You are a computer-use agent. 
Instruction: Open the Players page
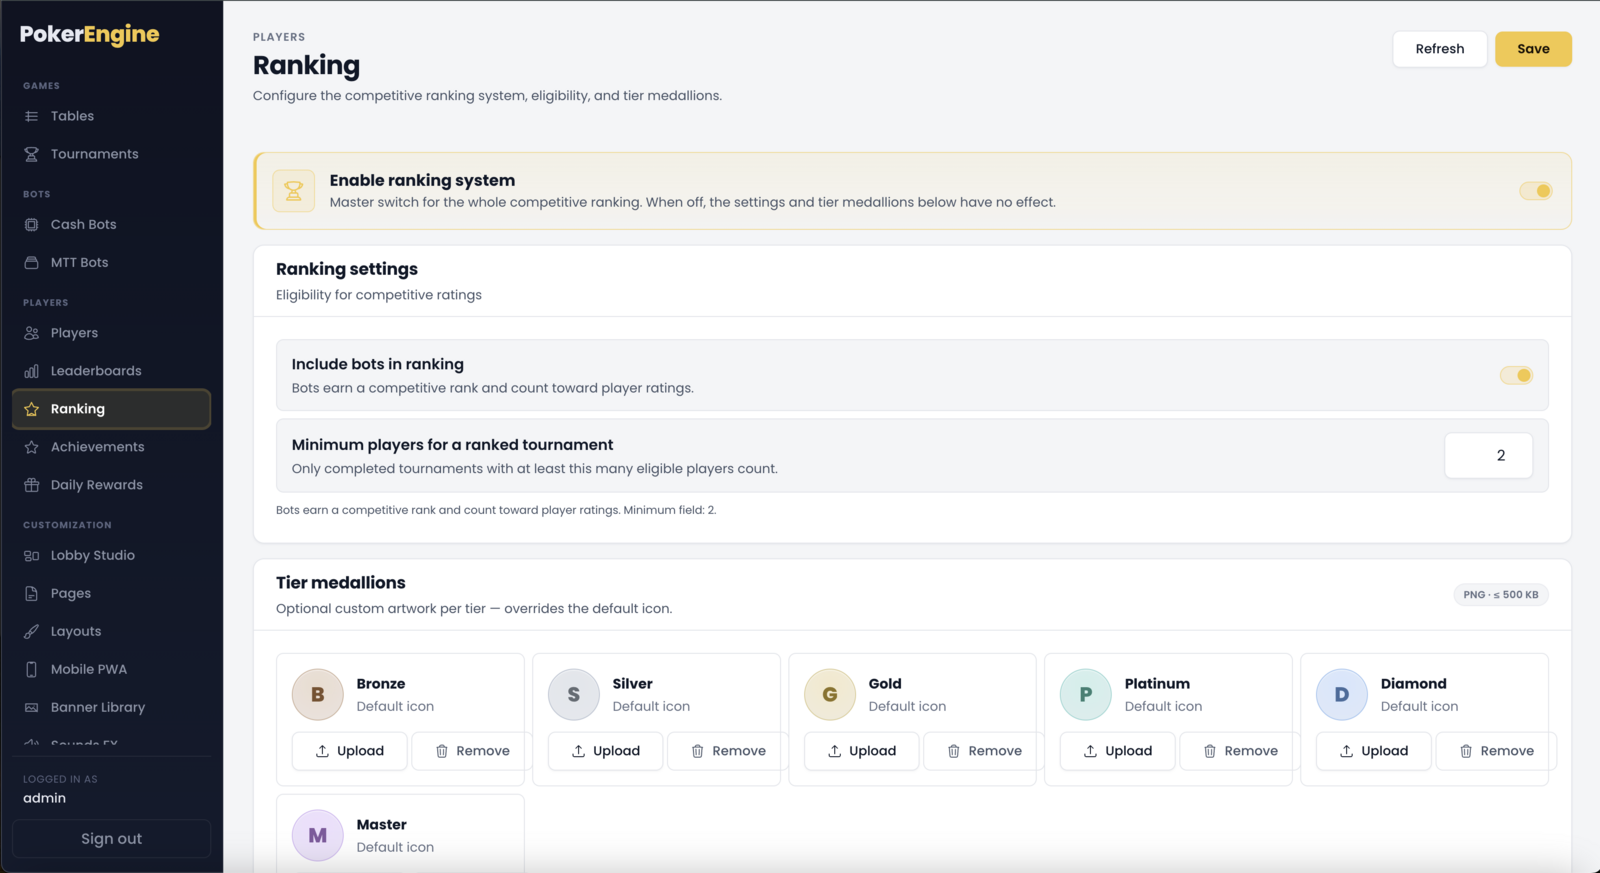(x=111, y=333)
